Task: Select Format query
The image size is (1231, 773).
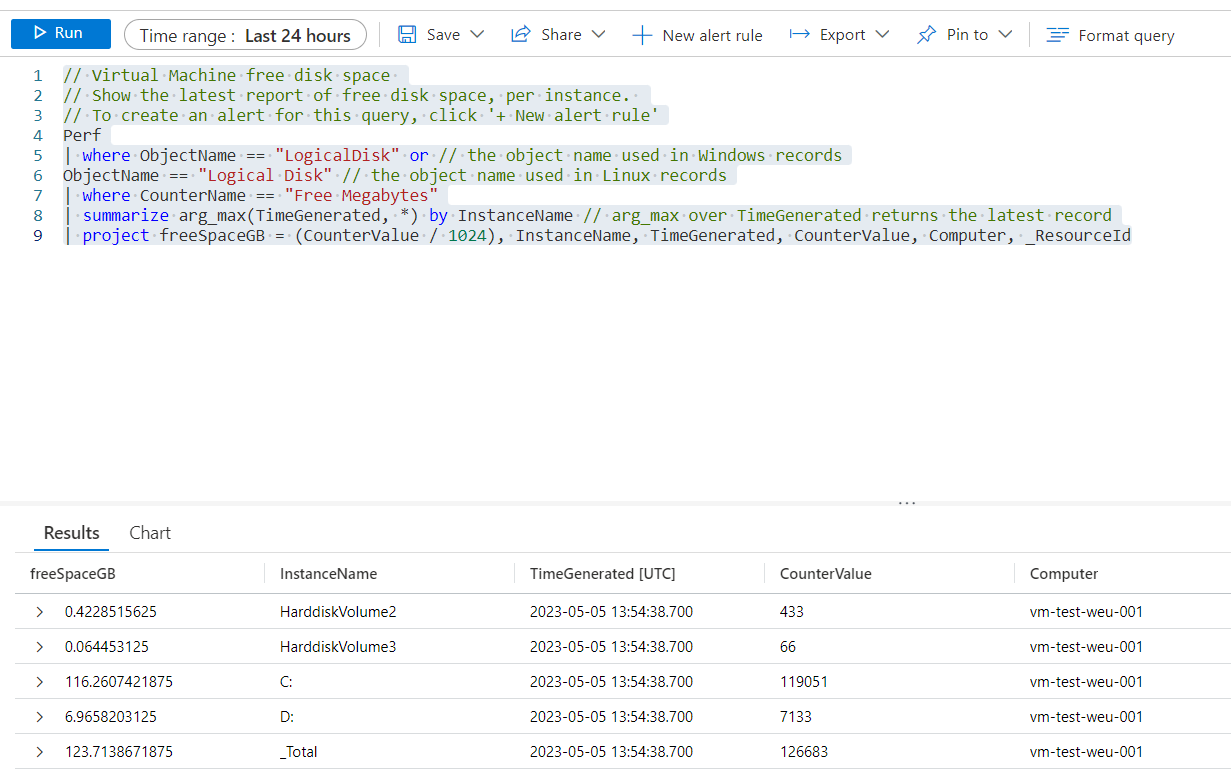Action: (x=1110, y=34)
